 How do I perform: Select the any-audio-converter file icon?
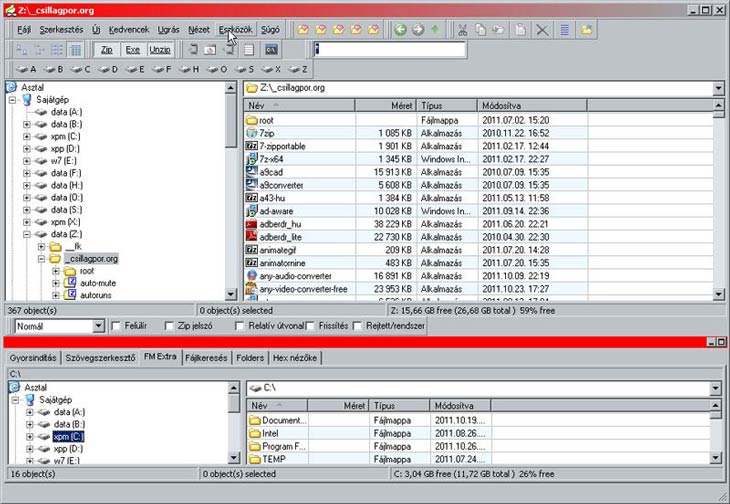[x=251, y=276]
